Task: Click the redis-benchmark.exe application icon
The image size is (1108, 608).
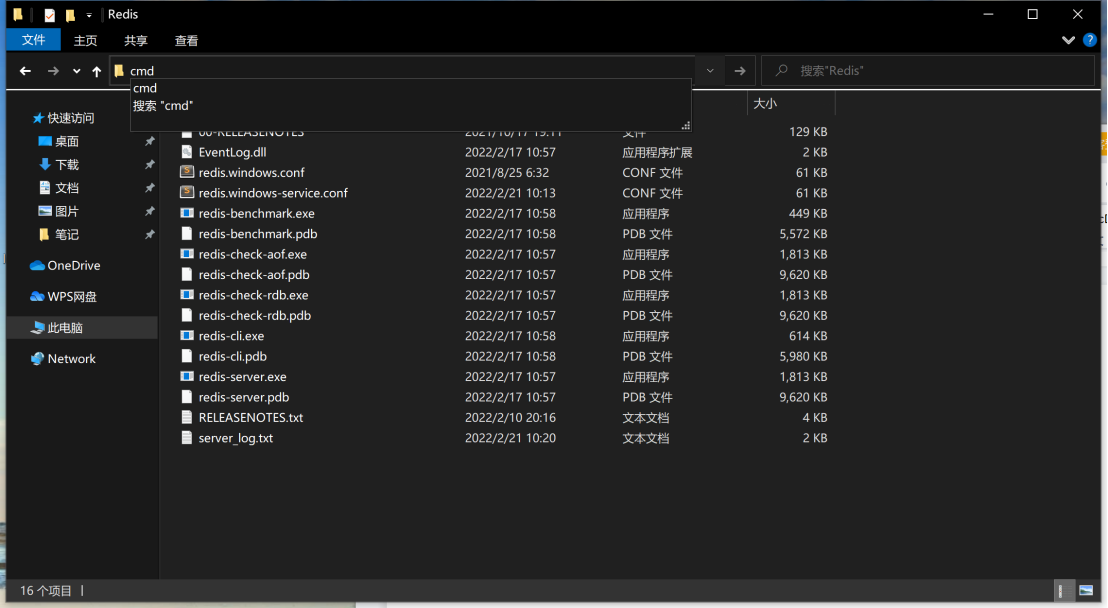Action: coord(187,214)
